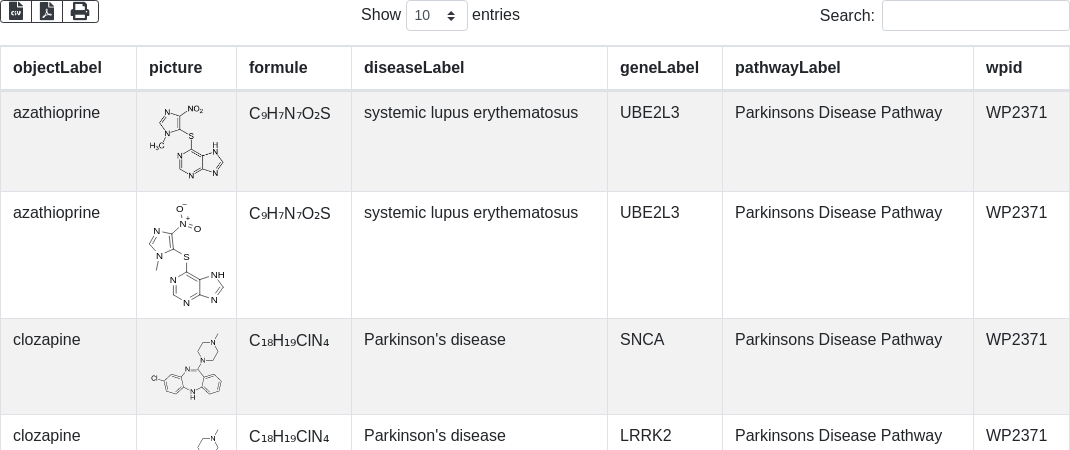Click the first WP2371 pathway ID
1070x450 pixels.
[1016, 113]
